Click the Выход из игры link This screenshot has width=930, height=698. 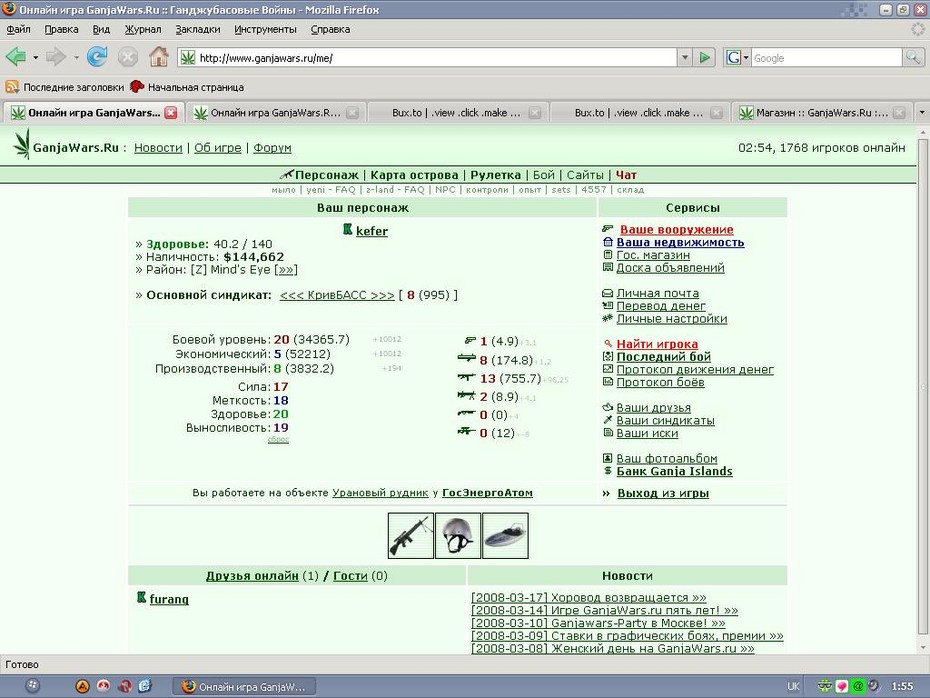point(663,493)
